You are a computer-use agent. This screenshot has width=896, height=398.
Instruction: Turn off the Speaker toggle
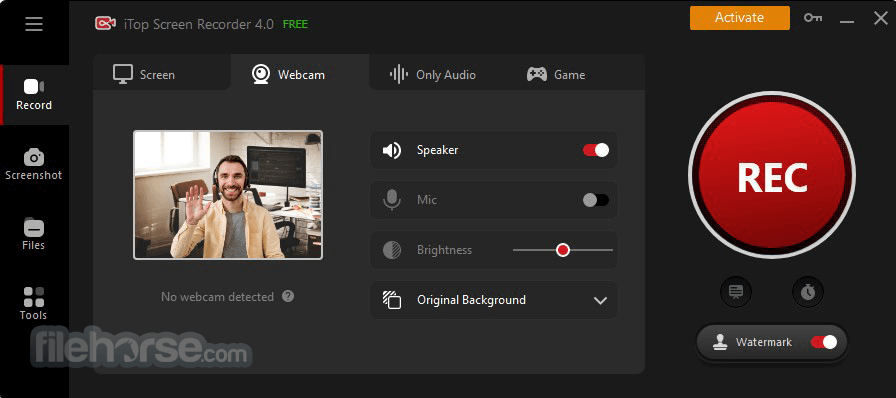tap(596, 150)
